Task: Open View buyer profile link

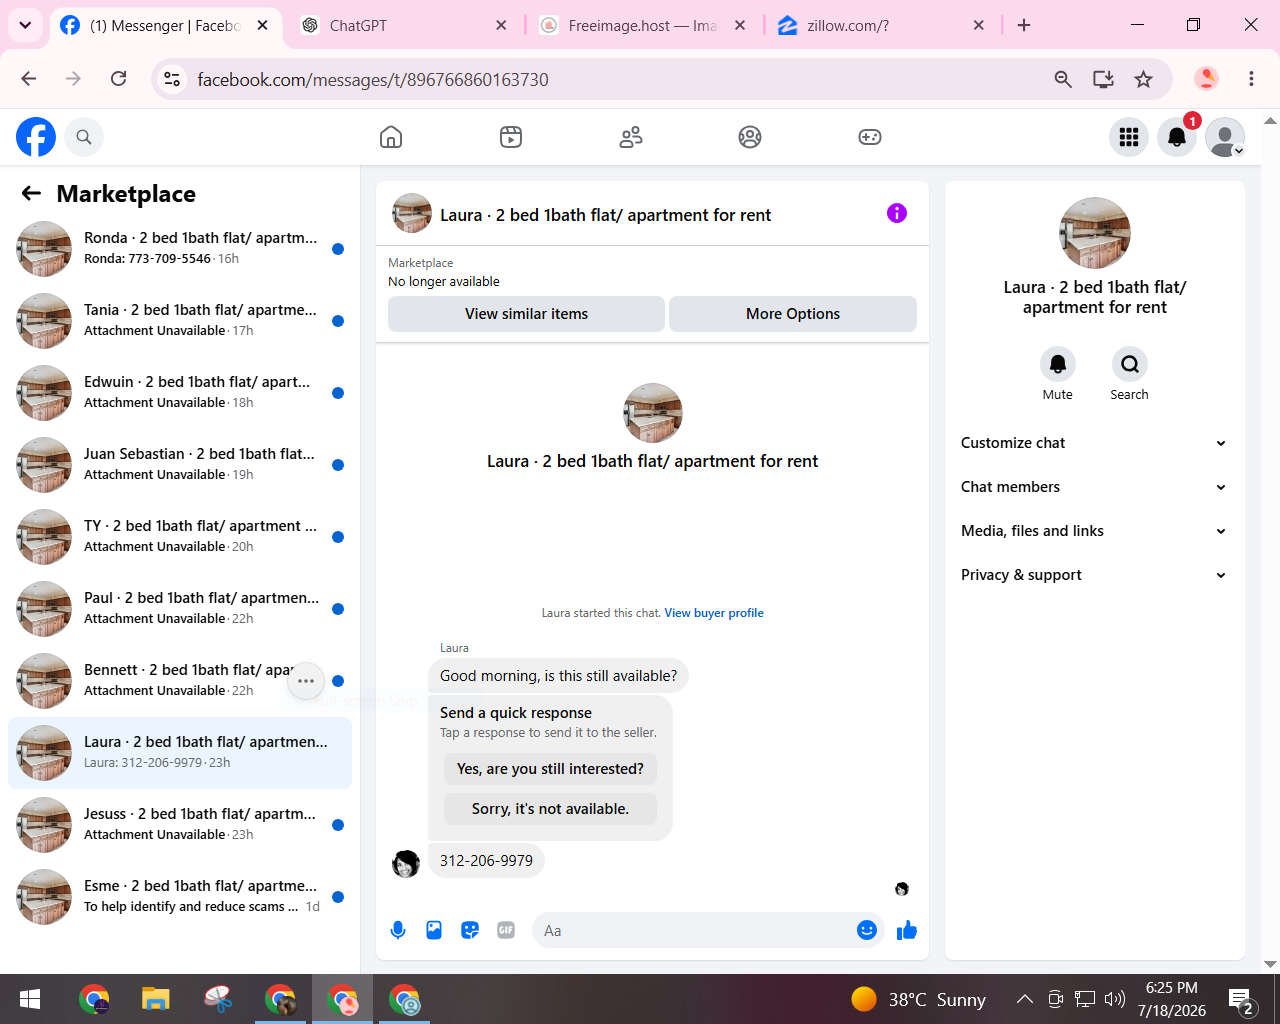Action: click(714, 613)
